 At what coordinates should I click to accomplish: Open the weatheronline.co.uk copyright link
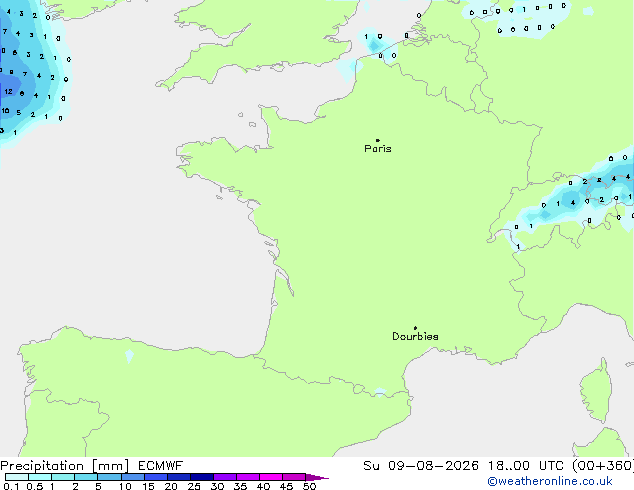point(550,481)
